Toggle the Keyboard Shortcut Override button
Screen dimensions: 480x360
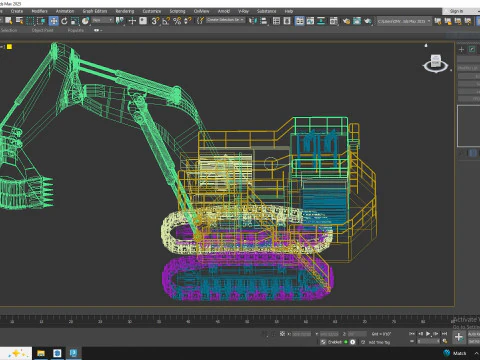pos(143,21)
